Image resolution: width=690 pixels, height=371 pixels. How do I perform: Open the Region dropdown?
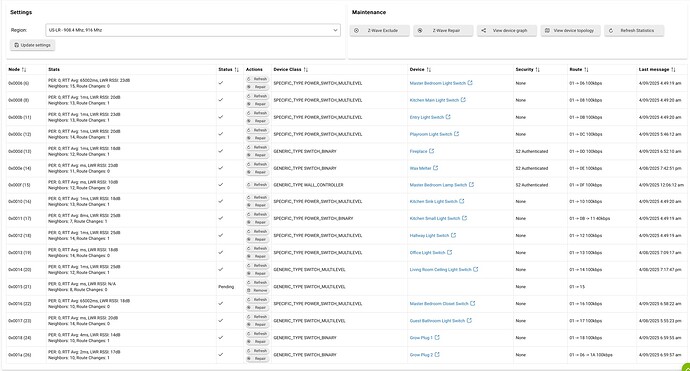[x=193, y=30]
